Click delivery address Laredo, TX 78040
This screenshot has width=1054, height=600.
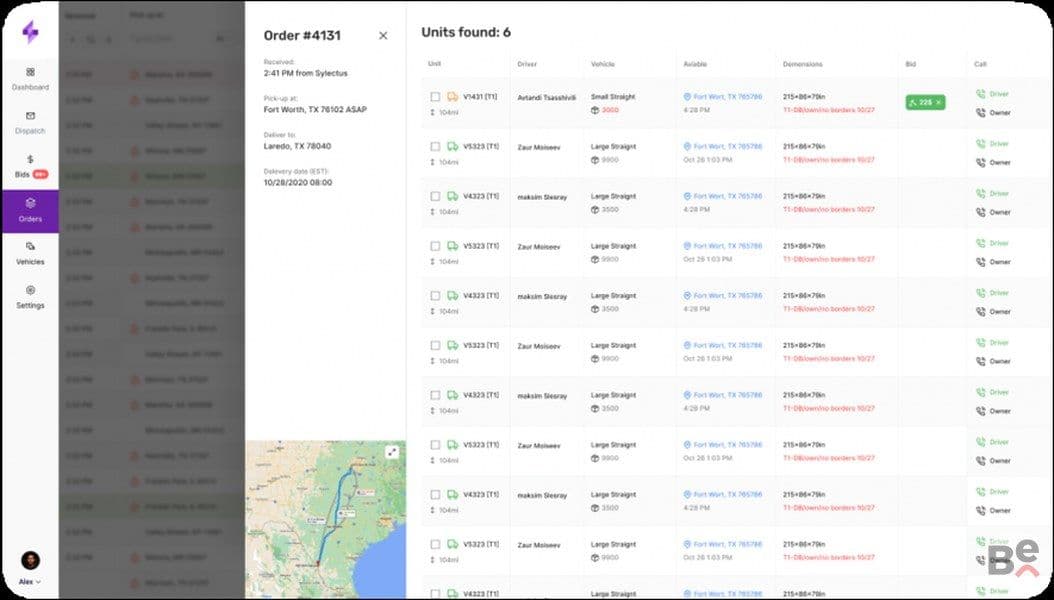click(297, 146)
